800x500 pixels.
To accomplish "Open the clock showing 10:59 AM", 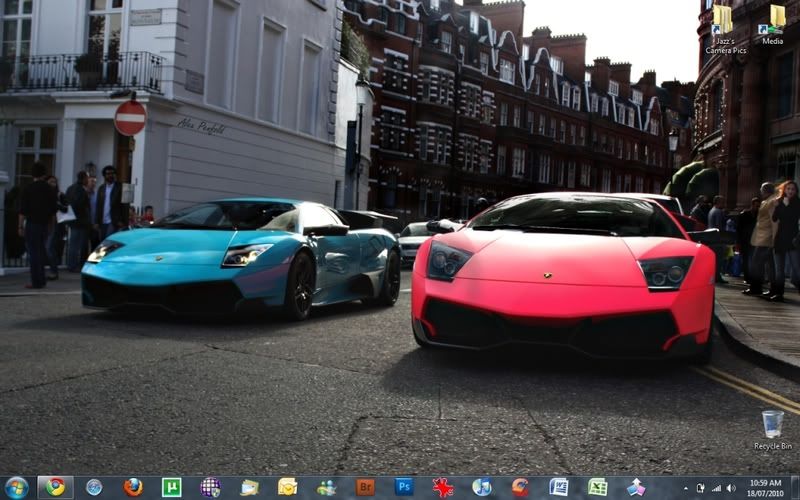I will pyautogui.click(x=765, y=487).
